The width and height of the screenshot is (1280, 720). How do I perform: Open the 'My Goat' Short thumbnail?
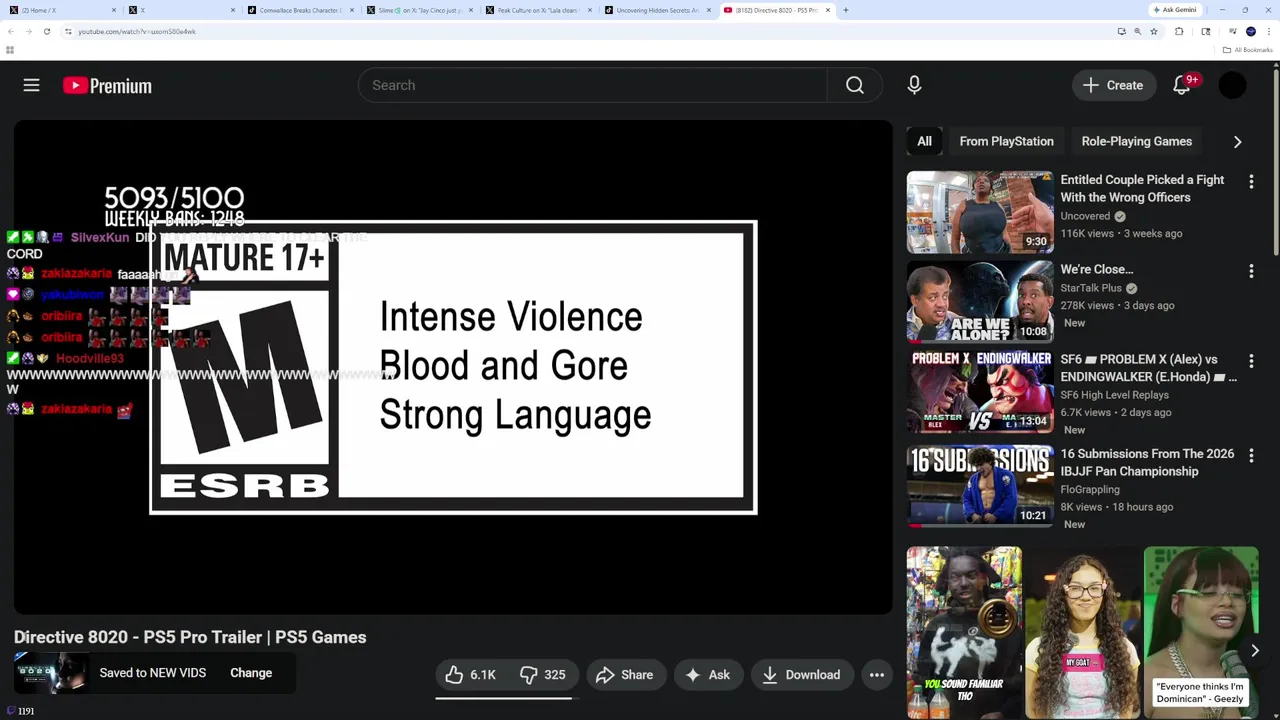click(x=1083, y=632)
